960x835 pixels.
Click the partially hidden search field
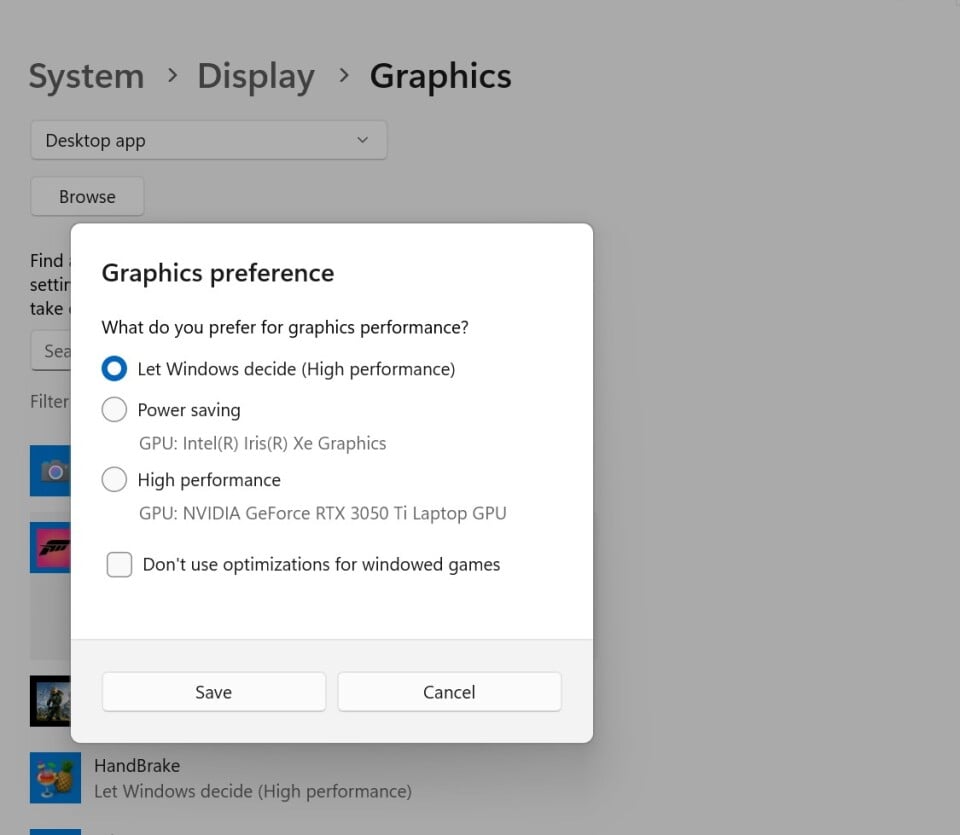tap(52, 351)
